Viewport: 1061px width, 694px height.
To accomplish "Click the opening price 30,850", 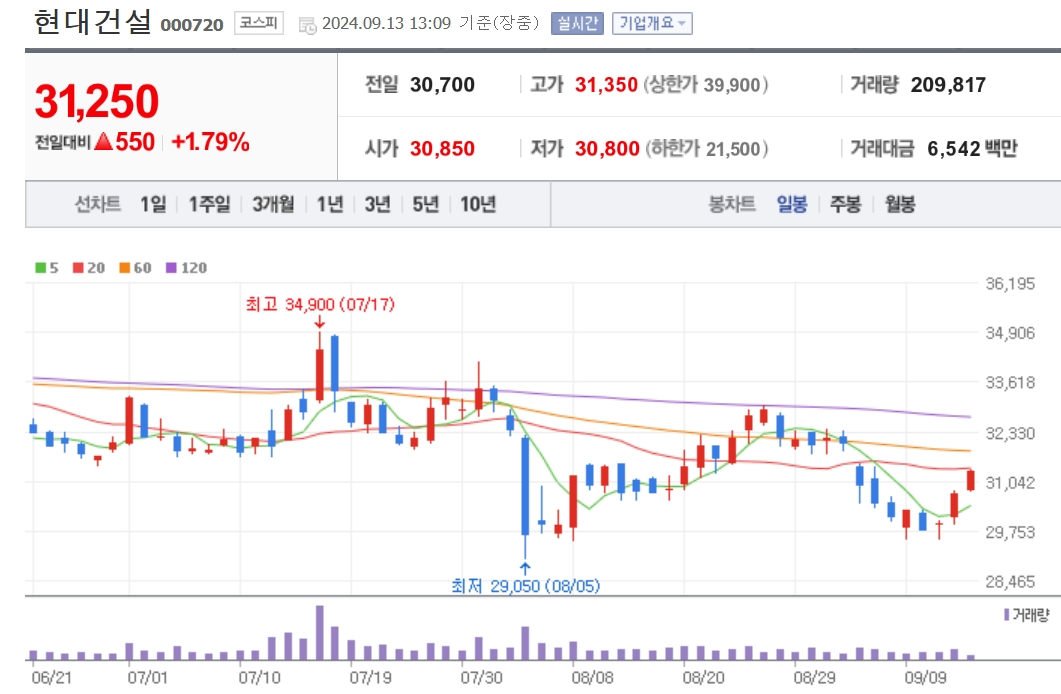I will 443,148.
